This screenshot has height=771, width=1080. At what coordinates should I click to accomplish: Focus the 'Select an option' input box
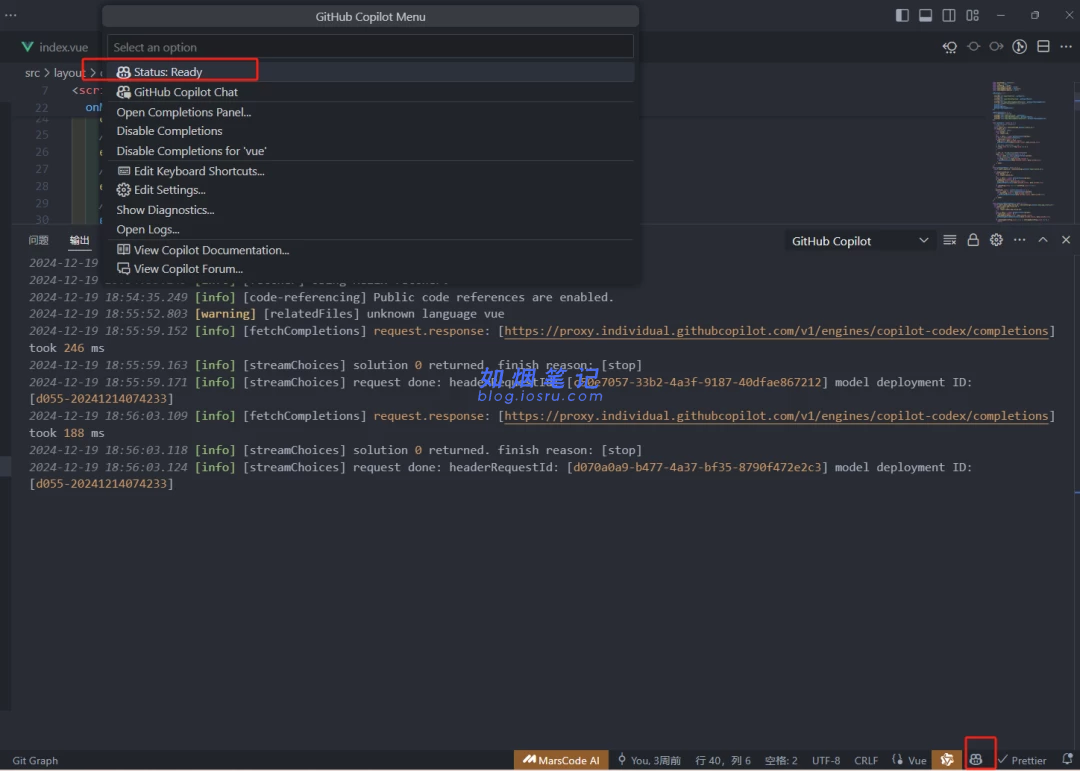coord(370,47)
